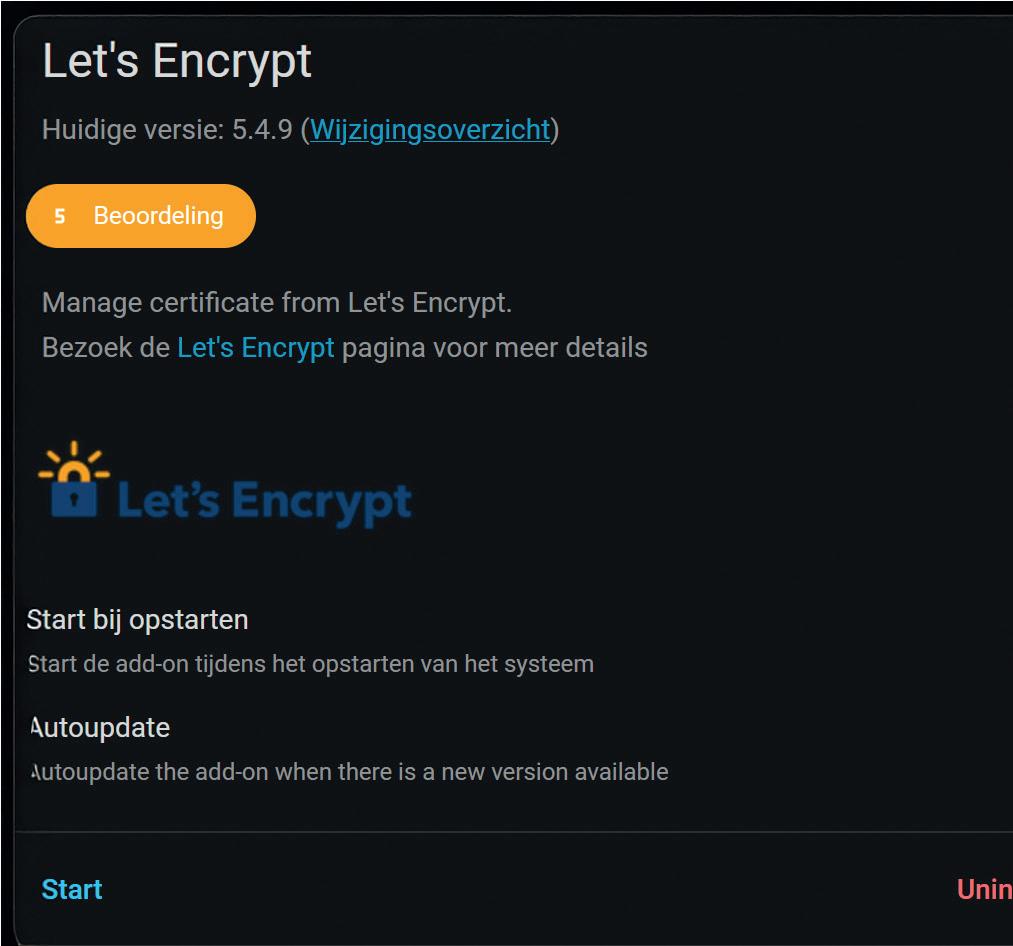Click Manage certificate from Let's Encrypt description
1013x946 pixels.
277,303
